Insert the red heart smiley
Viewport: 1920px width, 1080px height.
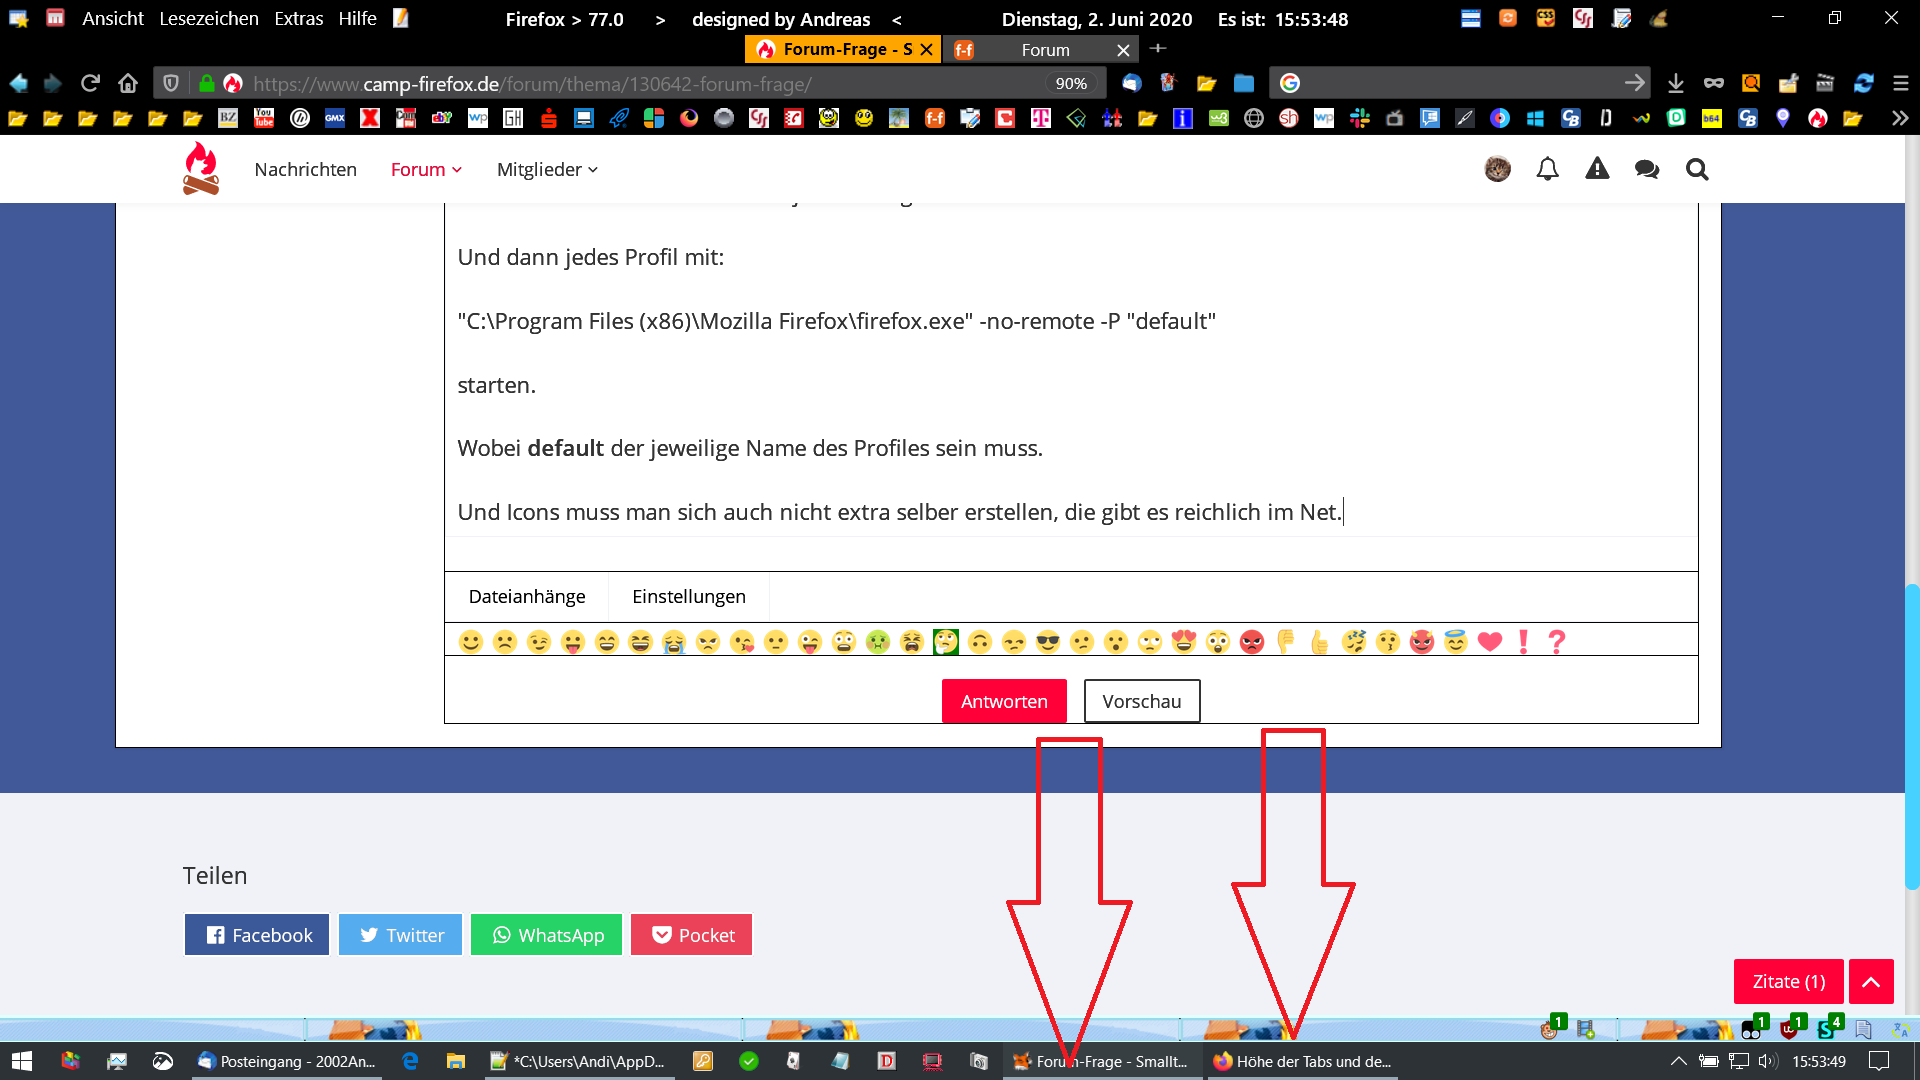coord(1489,642)
